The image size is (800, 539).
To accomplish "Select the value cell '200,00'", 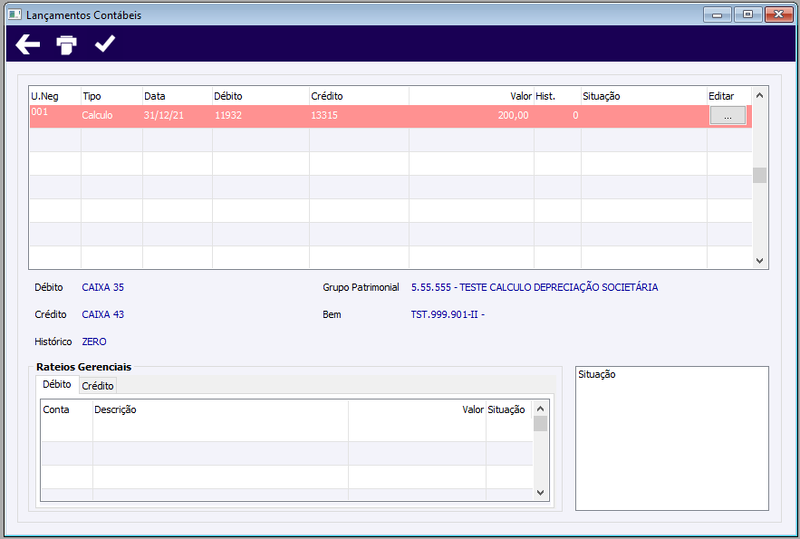I will coord(471,116).
